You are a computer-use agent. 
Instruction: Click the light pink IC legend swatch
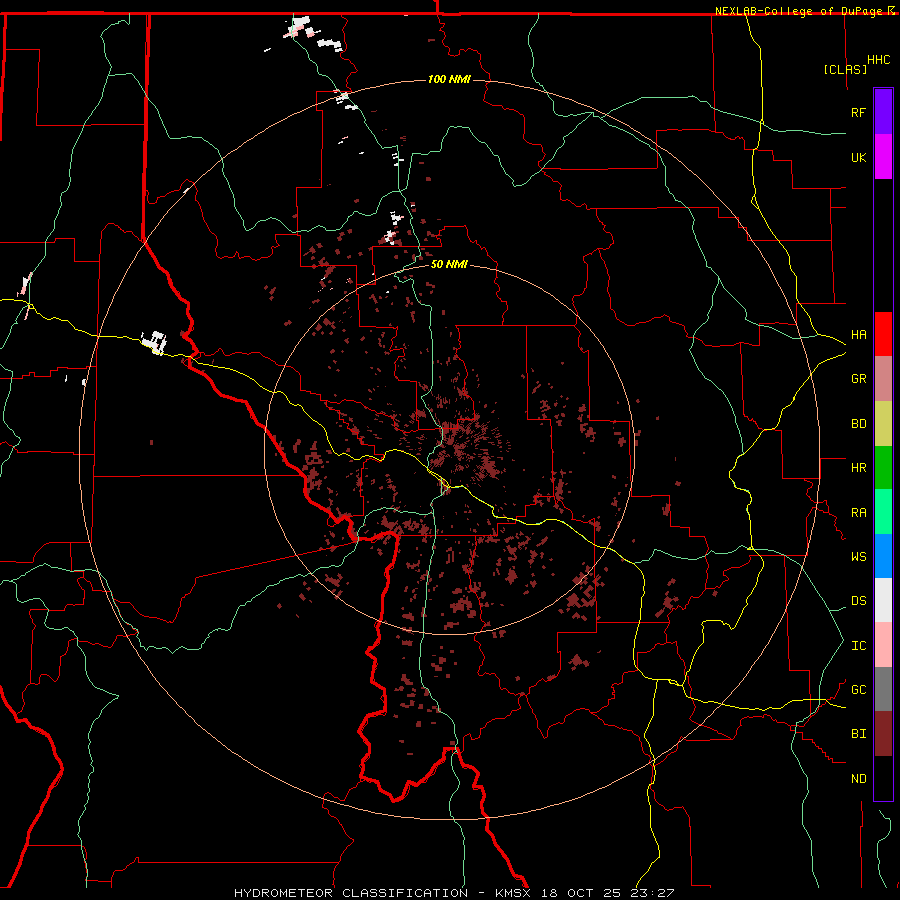(x=883, y=645)
